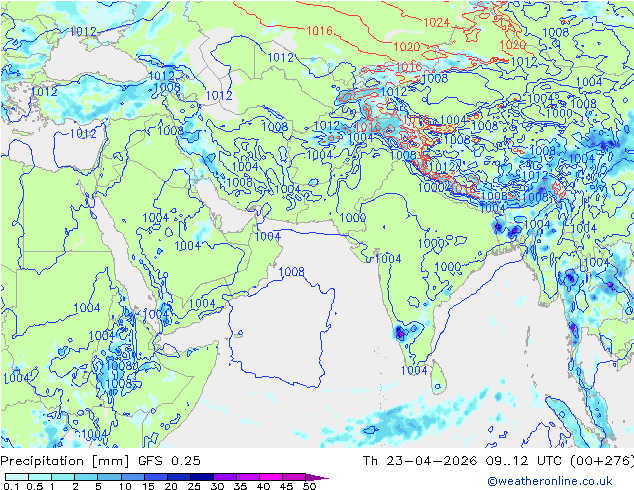Select legend swatch between 0.5 and 1
This screenshot has height=490, width=634.
coord(40,477)
